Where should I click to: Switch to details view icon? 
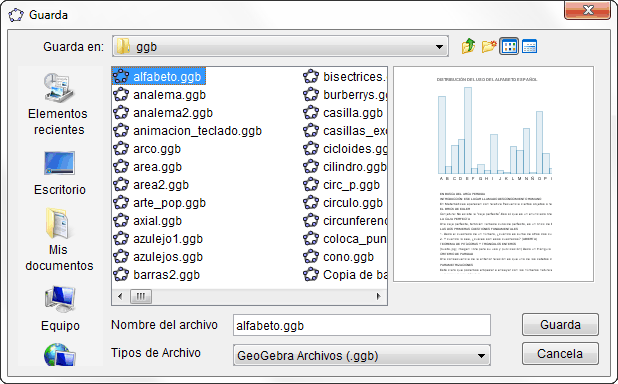(x=529, y=47)
